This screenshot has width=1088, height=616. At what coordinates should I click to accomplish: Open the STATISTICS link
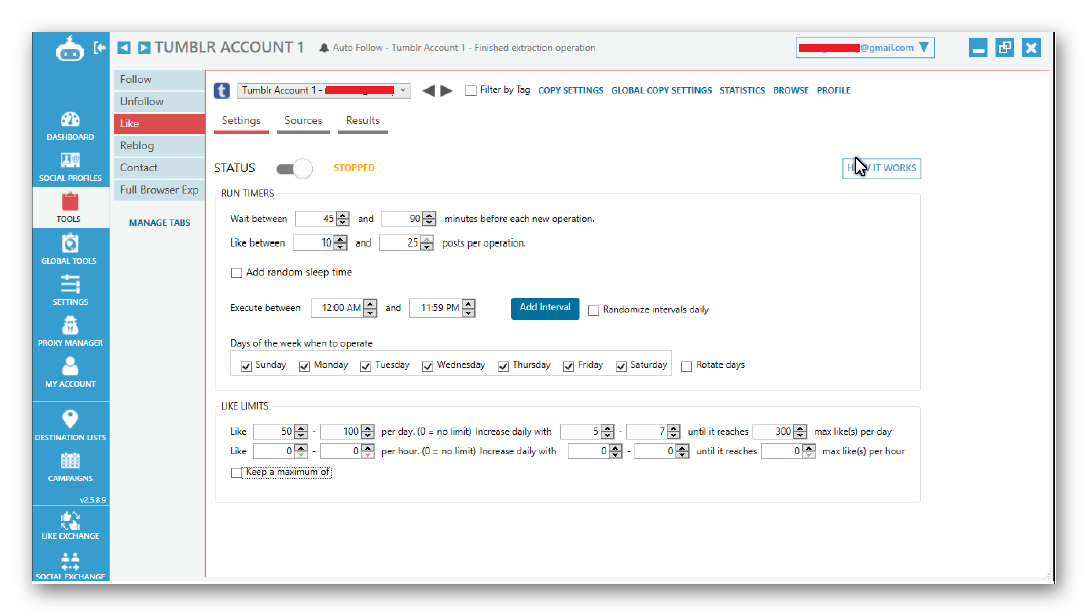coord(742,91)
